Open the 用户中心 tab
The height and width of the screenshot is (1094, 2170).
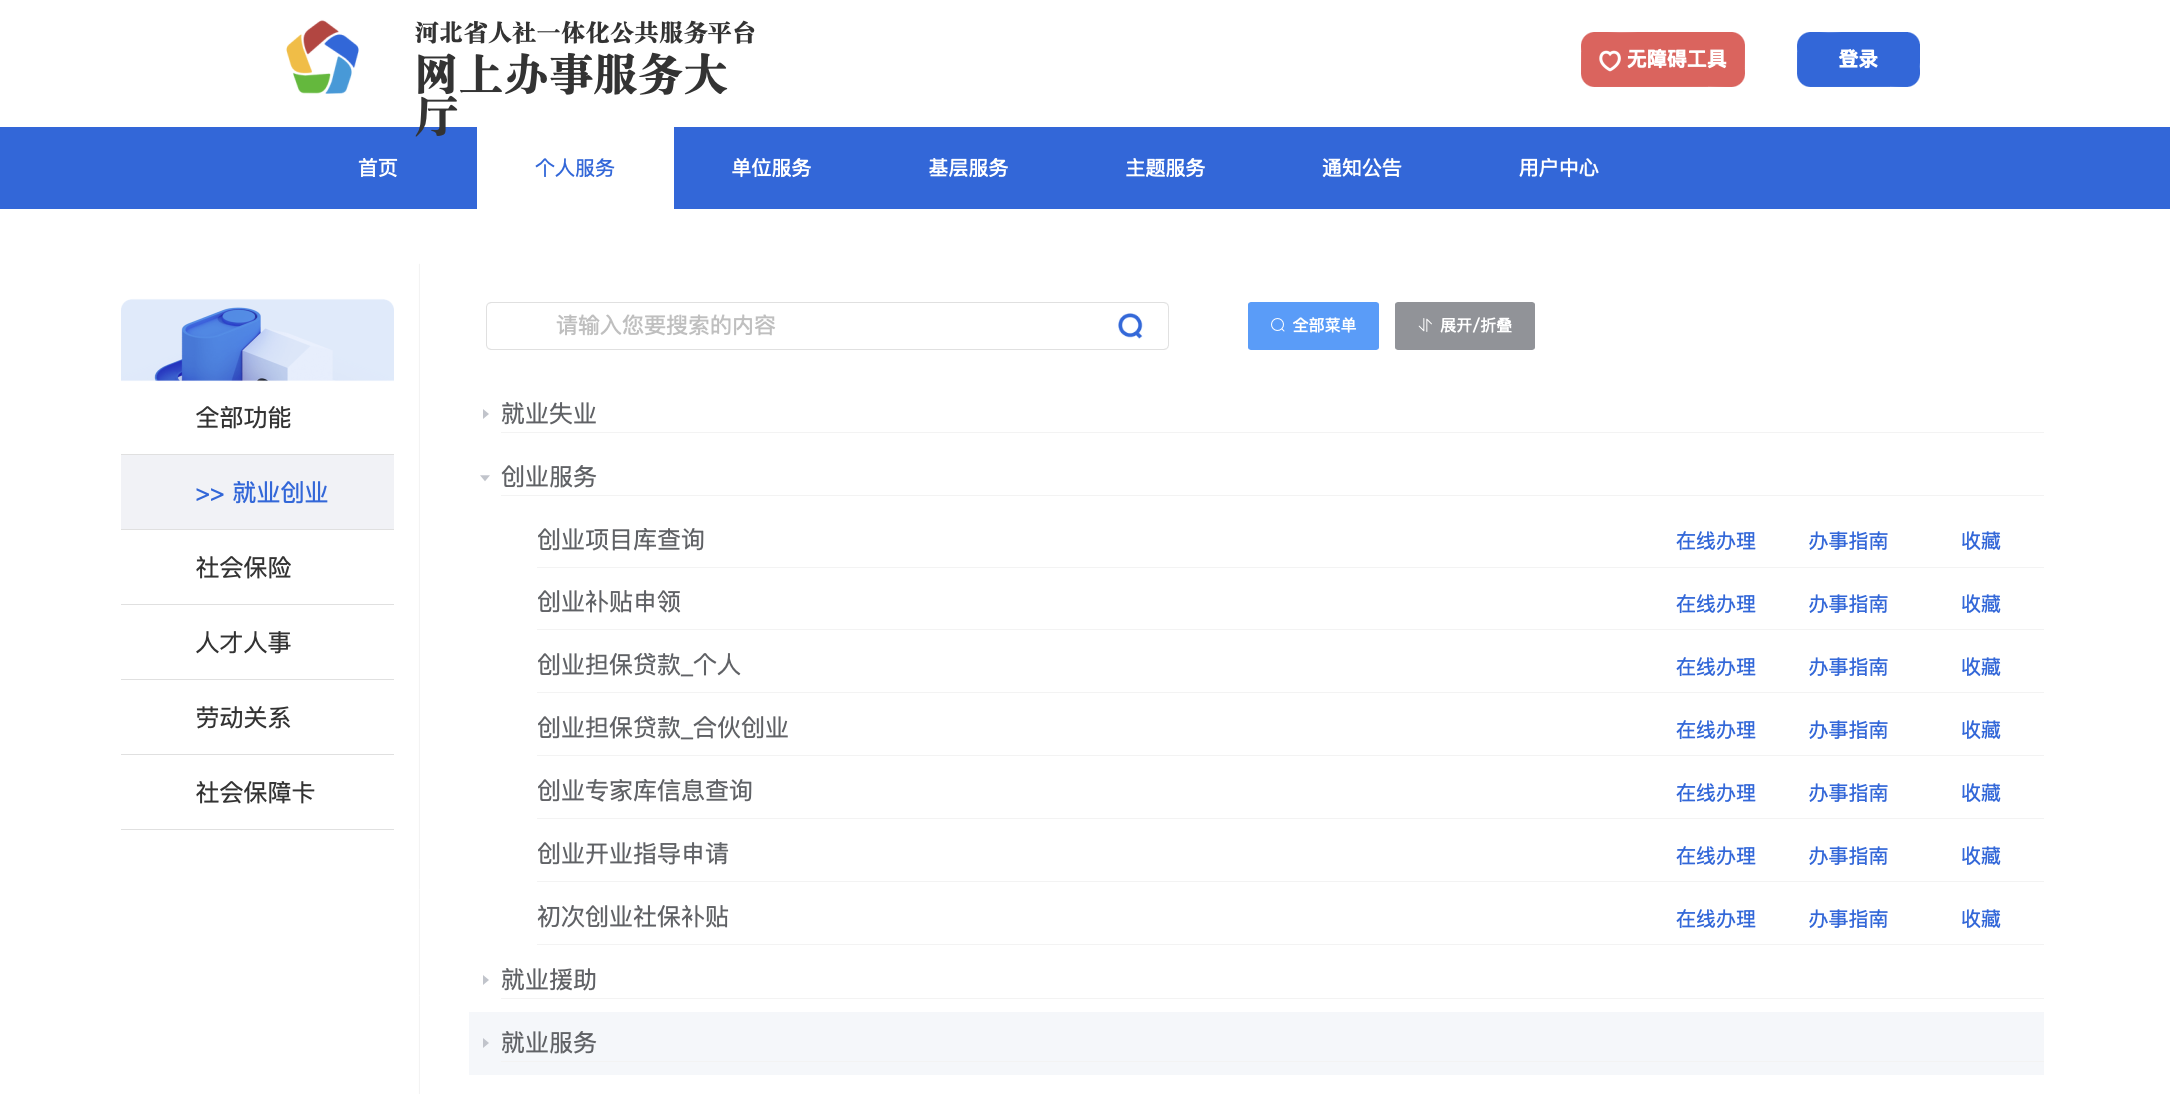[x=1558, y=168]
